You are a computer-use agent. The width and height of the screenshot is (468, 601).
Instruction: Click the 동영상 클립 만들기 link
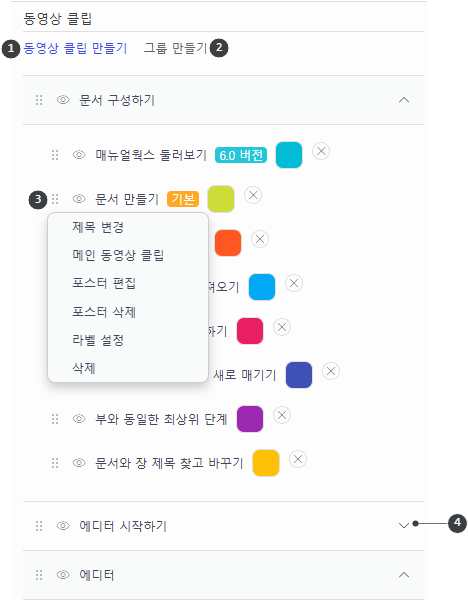click(x=75, y=48)
